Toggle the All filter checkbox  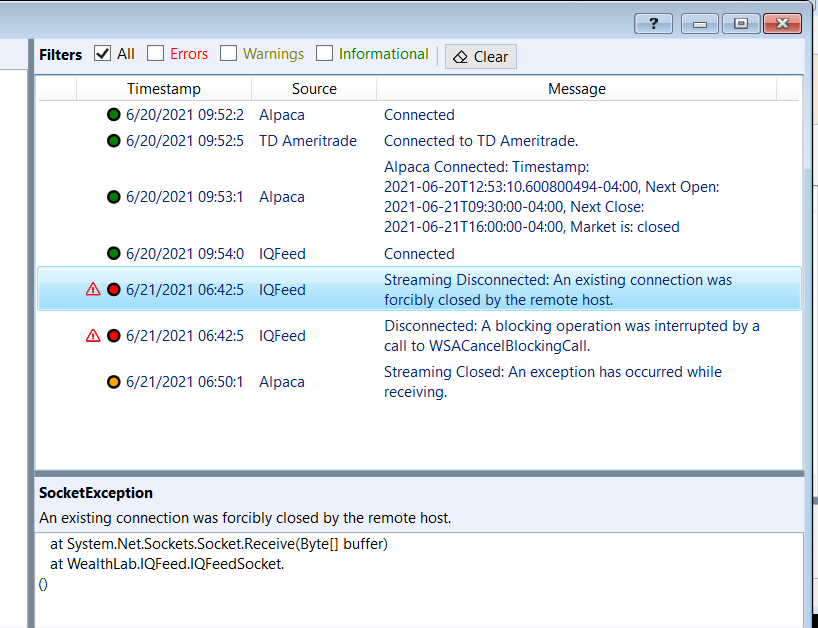[x=103, y=53]
